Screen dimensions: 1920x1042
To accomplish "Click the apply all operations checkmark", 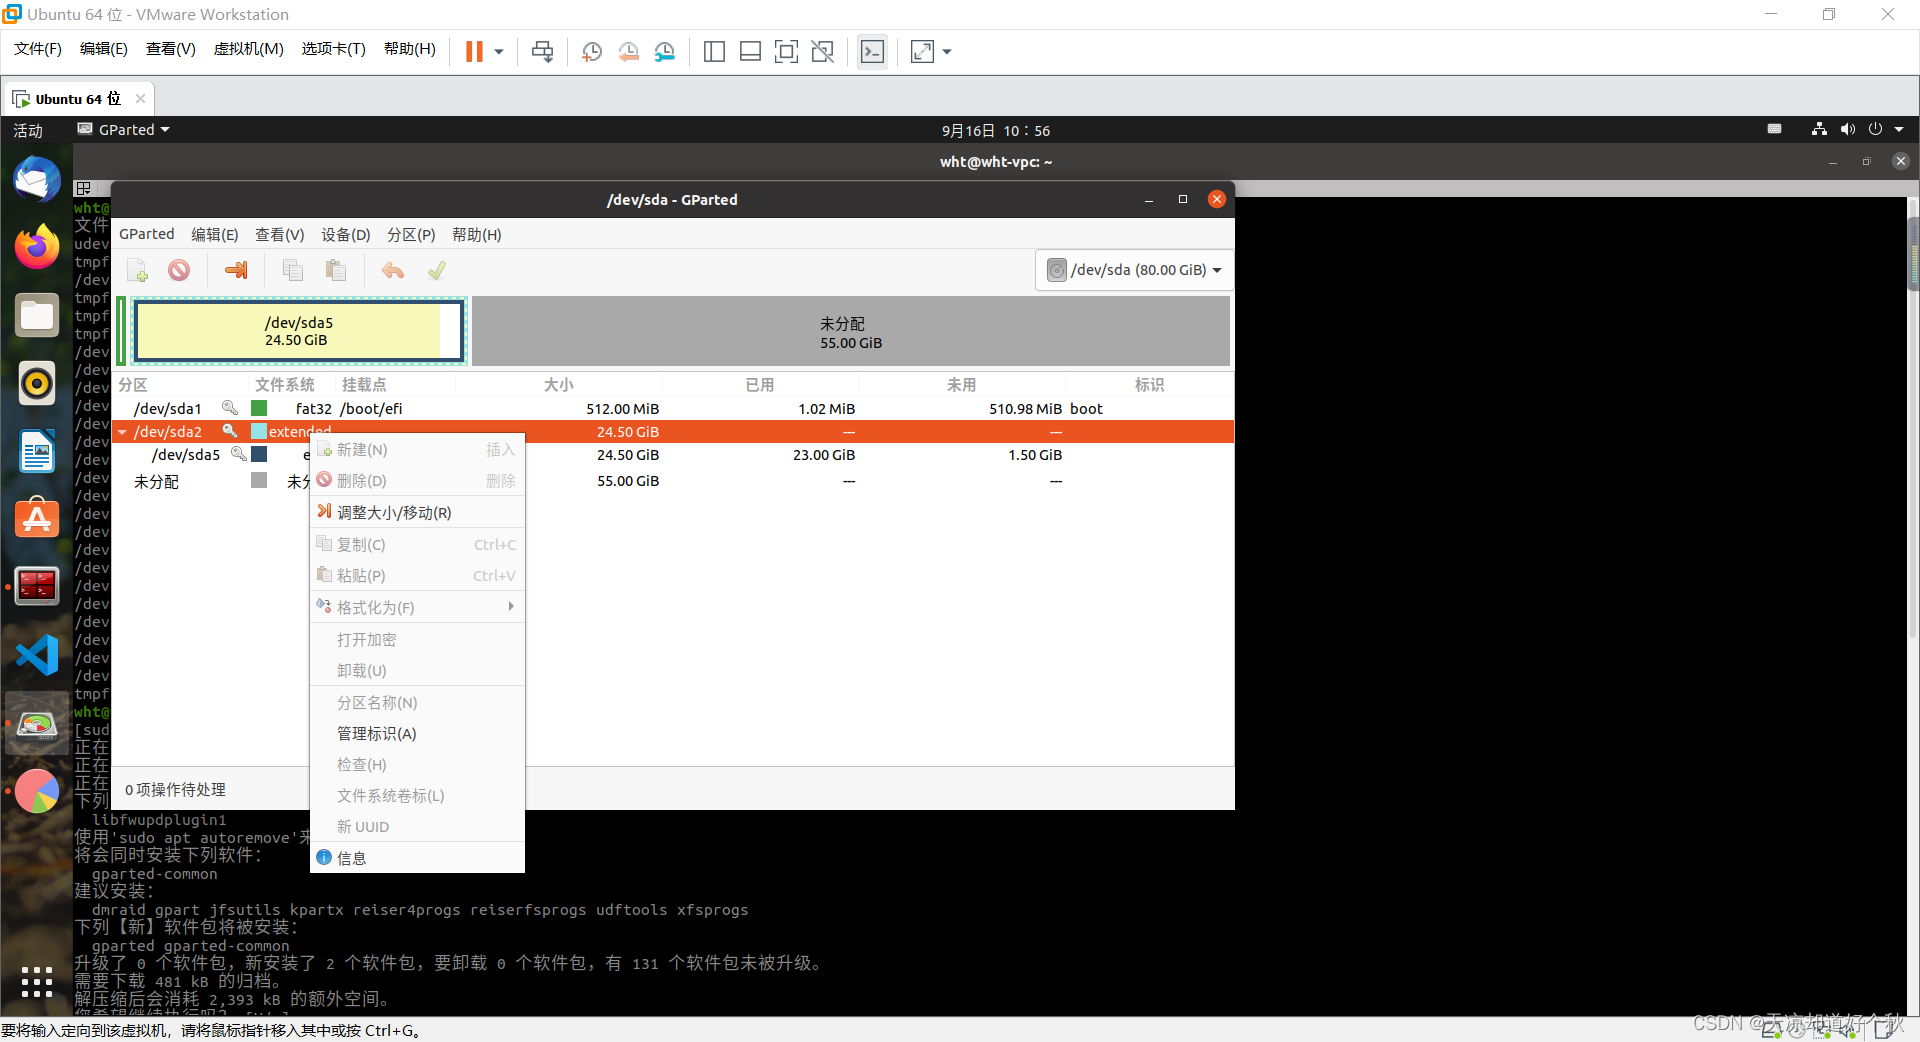I will pos(437,270).
